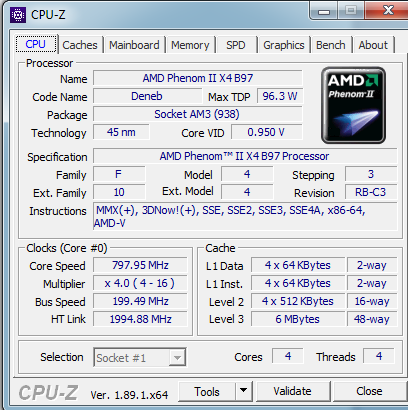
Task: Click the CPU-Z app icon in title bar
Action: click(18, 15)
